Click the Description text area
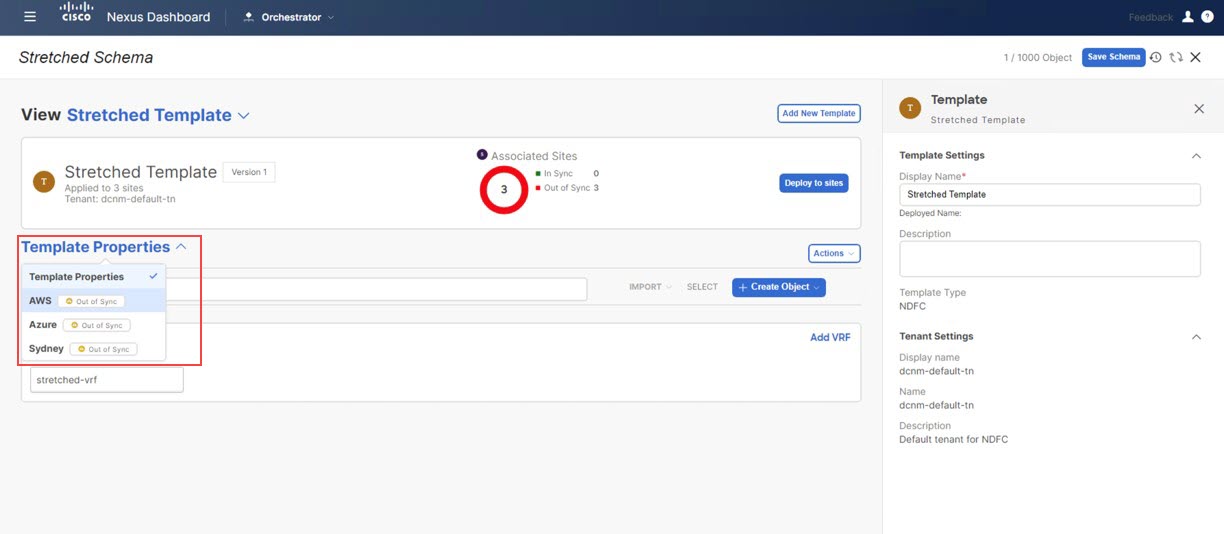Image resolution: width=1224 pixels, height=534 pixels. click(x=1050, y=258)
